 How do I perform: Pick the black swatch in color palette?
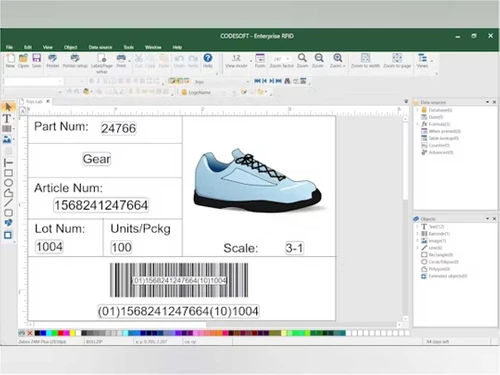coord(37,333)
